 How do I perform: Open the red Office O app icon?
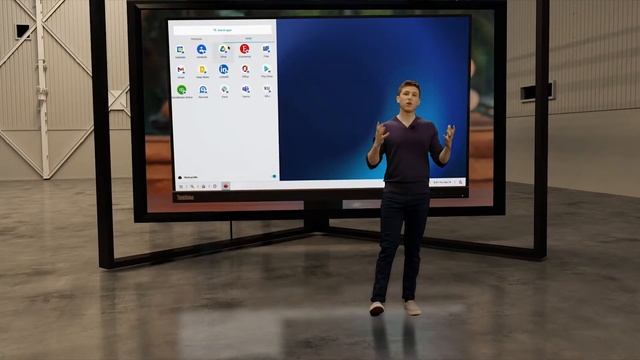point(245,69)
